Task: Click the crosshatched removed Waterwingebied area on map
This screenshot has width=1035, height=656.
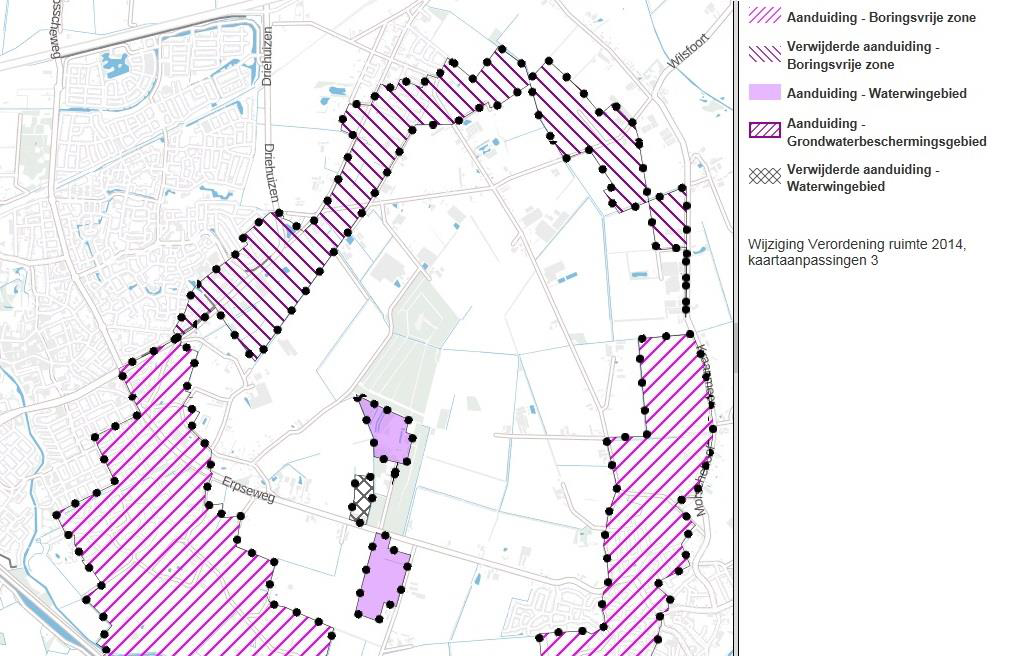Action: [362, 498]
